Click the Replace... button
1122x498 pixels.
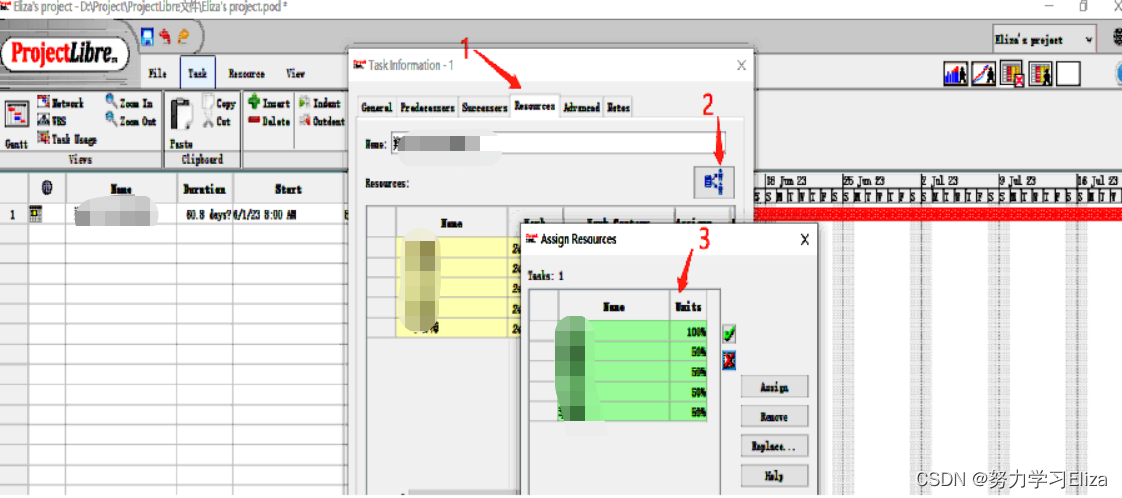tap(774, 446)
